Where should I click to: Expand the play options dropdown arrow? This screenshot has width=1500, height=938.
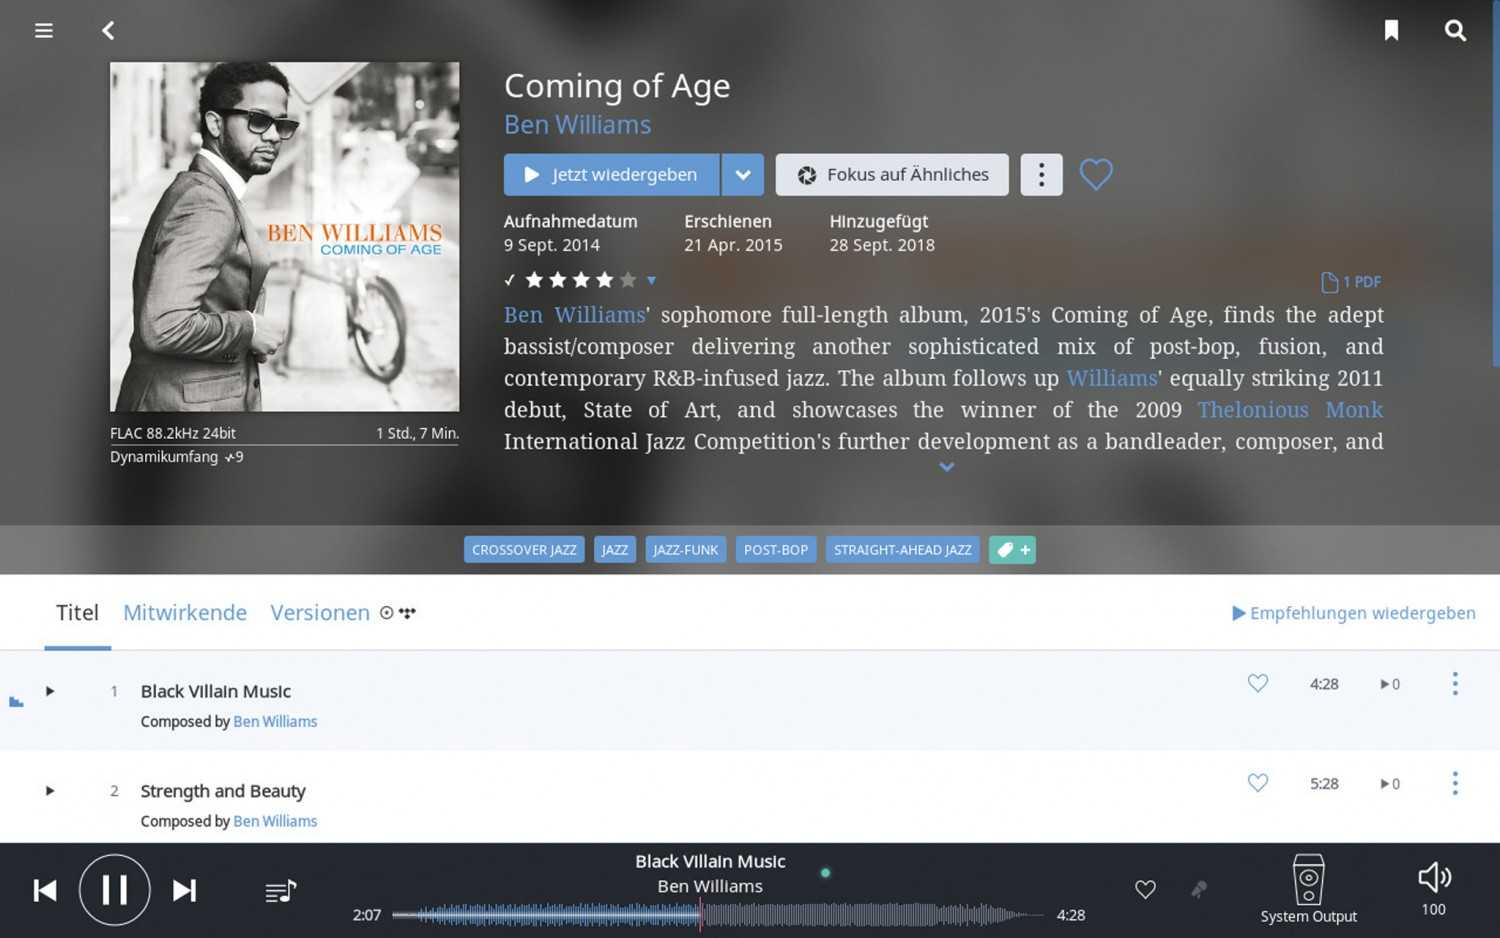point(743,175)
